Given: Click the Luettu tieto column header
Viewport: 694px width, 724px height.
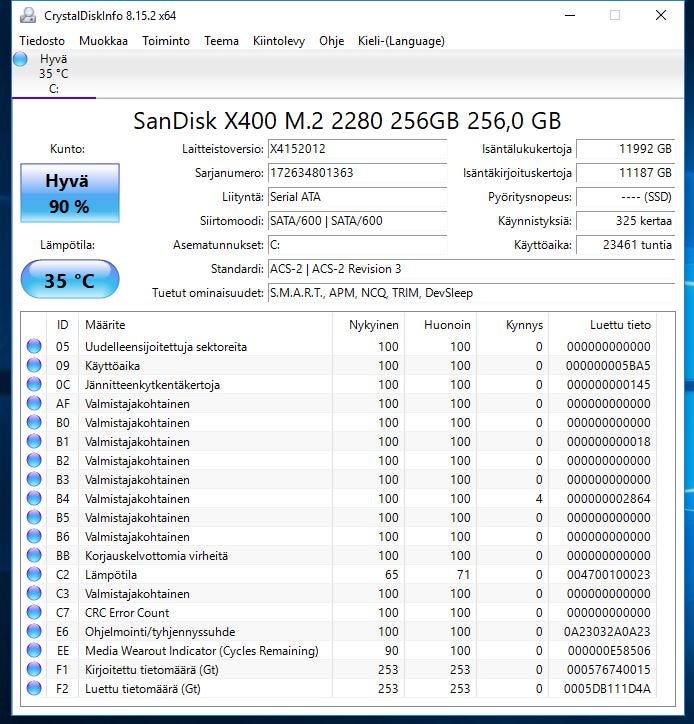Looking at the screenshot, I should pyautogui.click(x=603, y=325).
